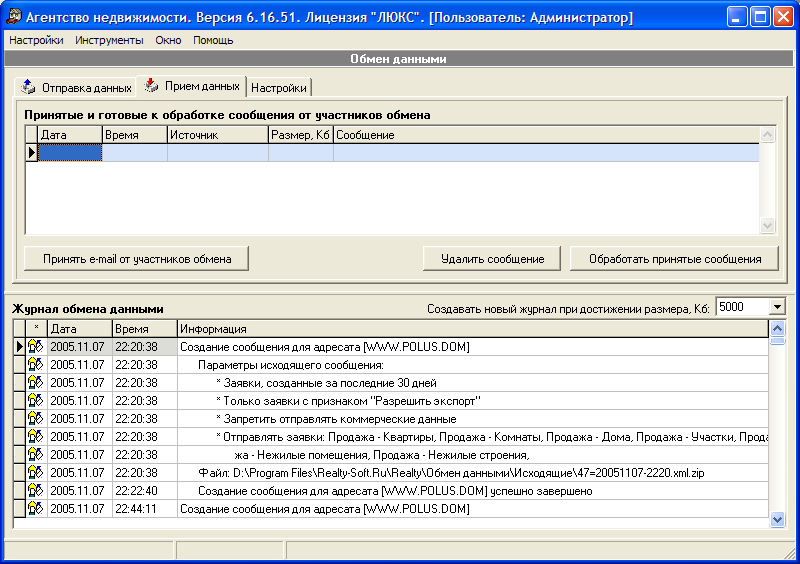Viewport: 800px width, 564px height.
Task: Click the log icon in the first 22:20:38 row
Action: (36, 347)
